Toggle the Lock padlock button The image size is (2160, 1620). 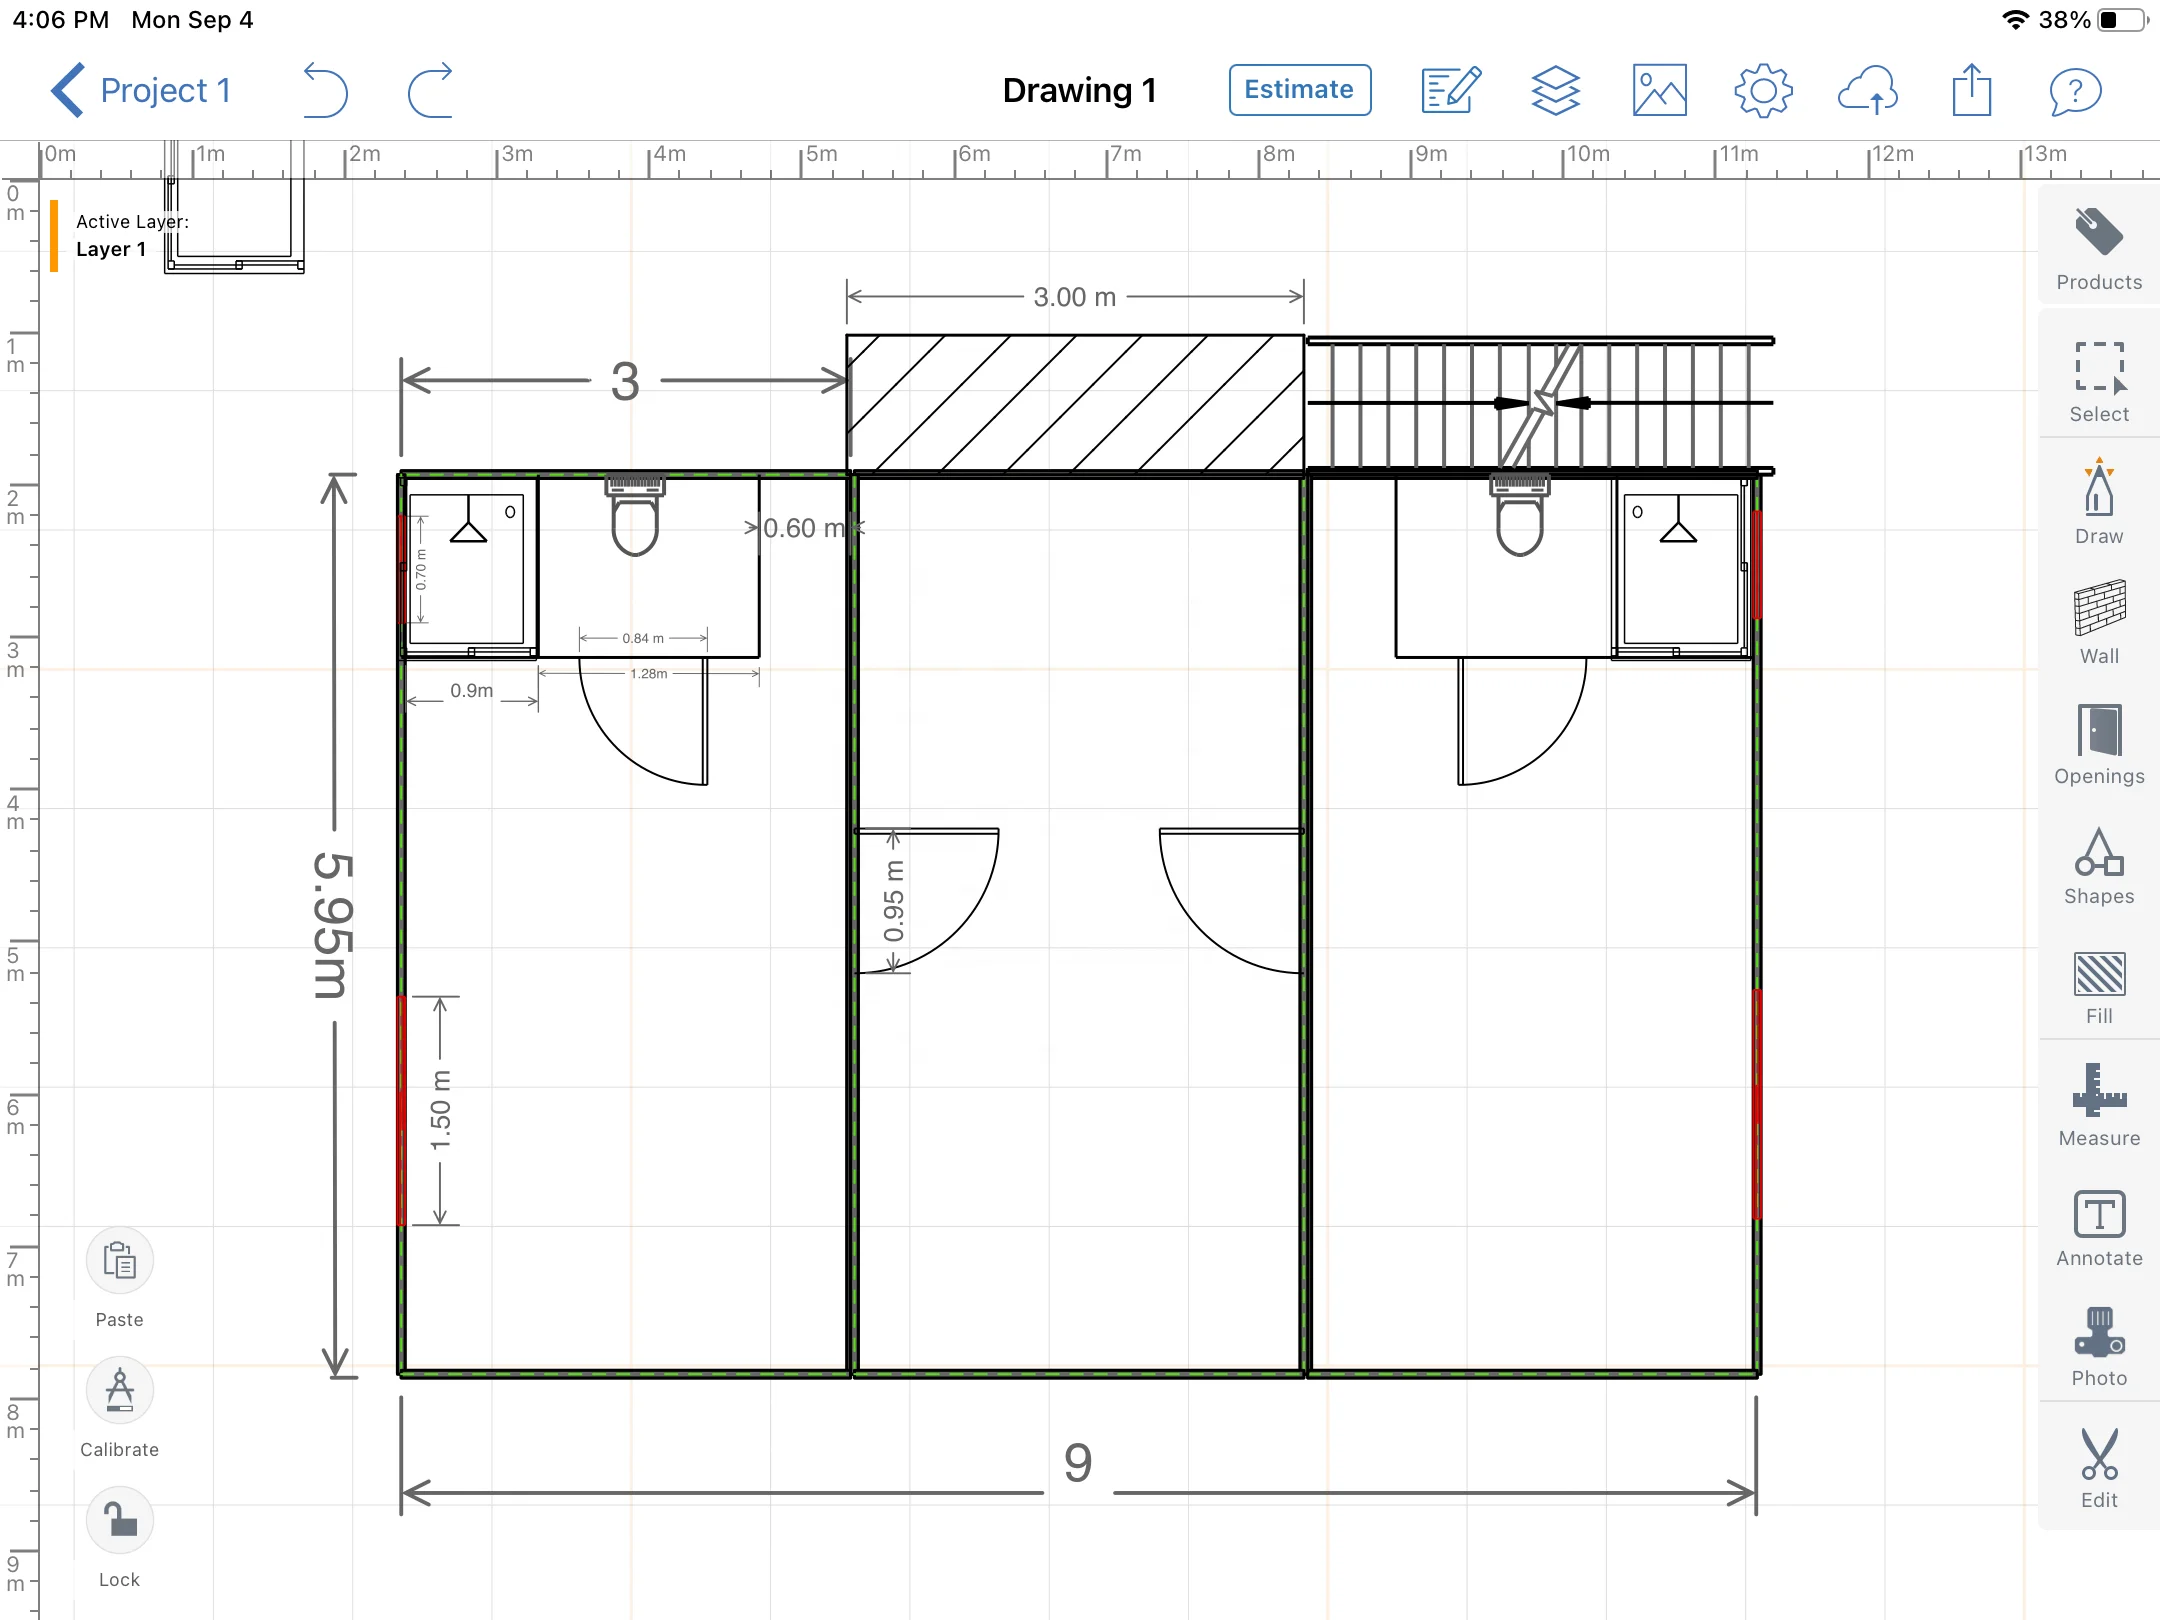pos(119,1520)
